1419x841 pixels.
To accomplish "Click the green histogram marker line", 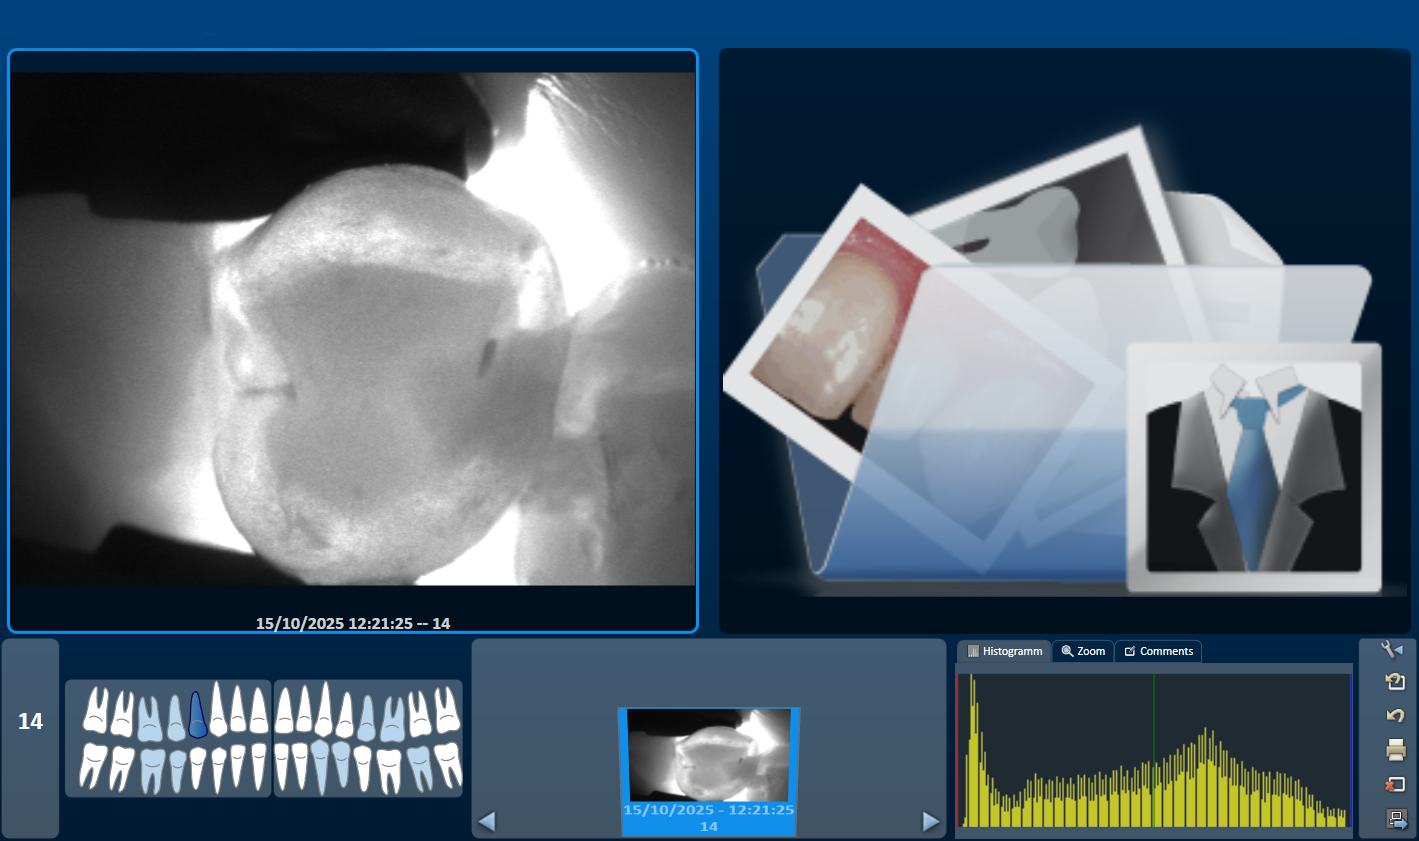I will coord(1153,750).
